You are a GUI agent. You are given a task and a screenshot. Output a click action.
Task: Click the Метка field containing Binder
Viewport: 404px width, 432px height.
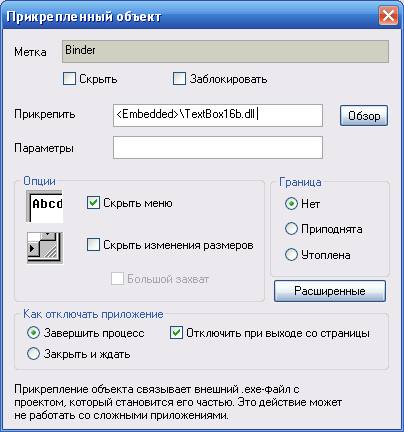click(x=225, y=51)
